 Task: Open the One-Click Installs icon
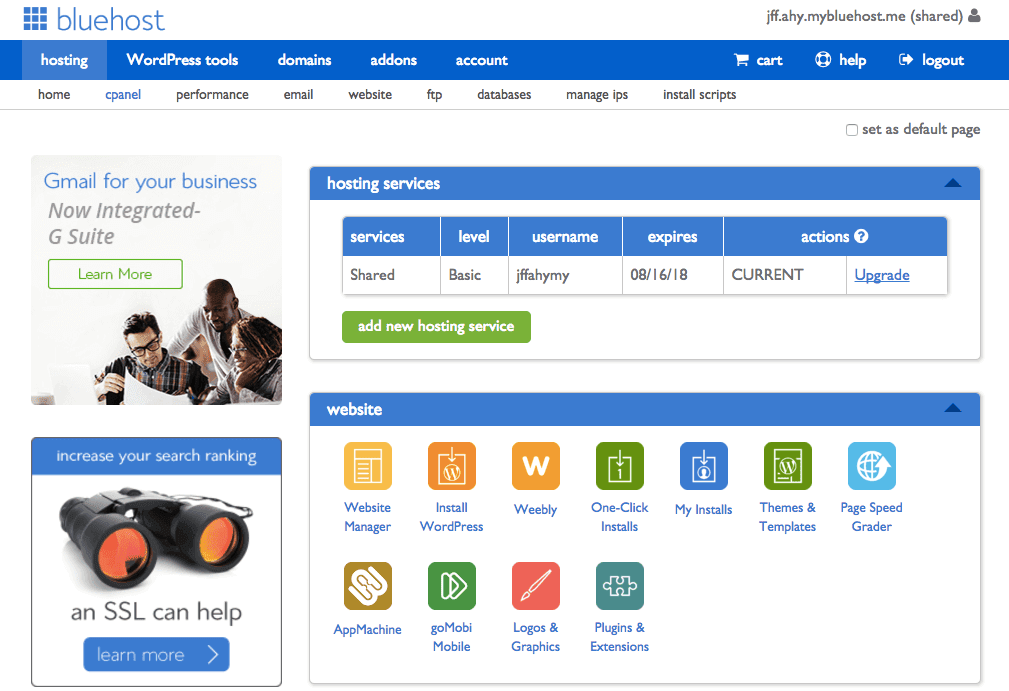620,466
